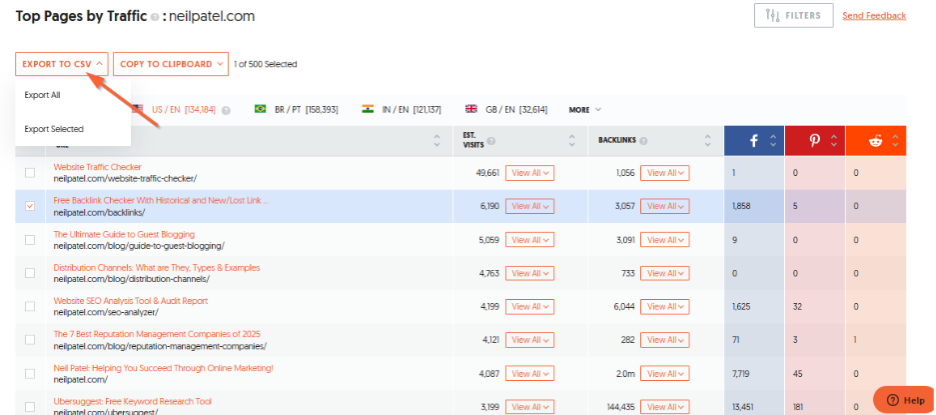Viewport: 936px width, 415px height.
Task: Click the Backlinks info icon
Action: click(x=644, y=142)
